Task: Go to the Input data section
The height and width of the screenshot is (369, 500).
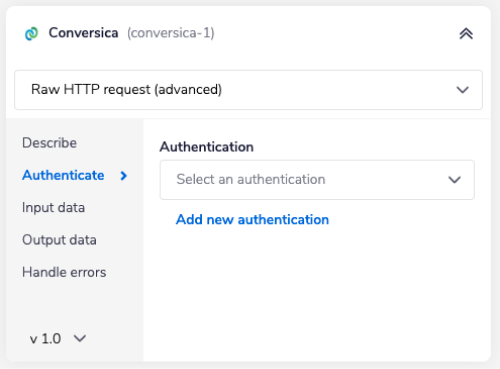Action: tap(53, 208)
